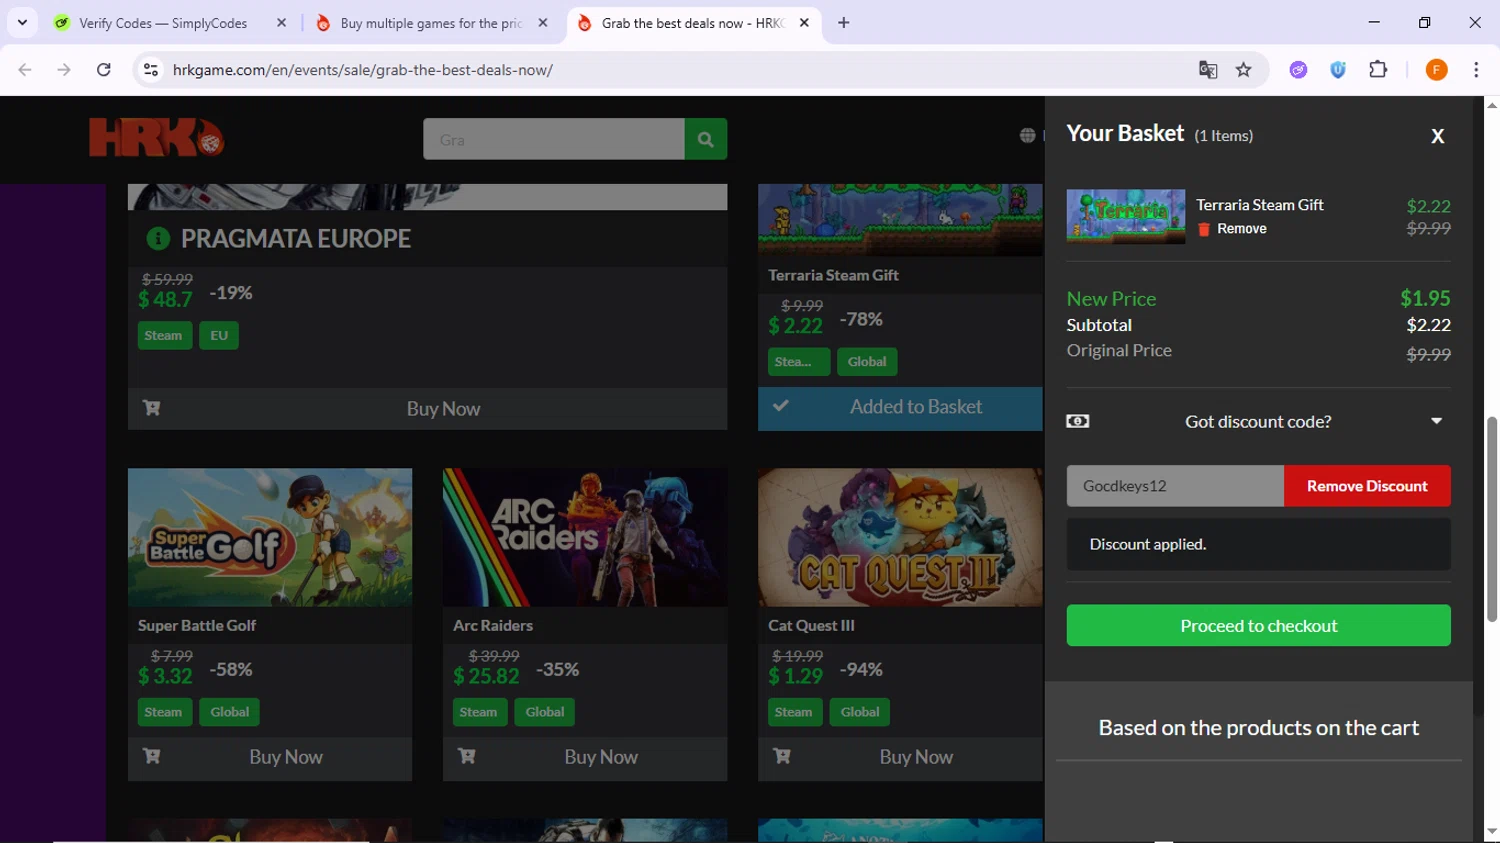Click the red Remove Discount button
Image resolution: width=1500 pixels, height=843 pixels.
point(1367,486)
